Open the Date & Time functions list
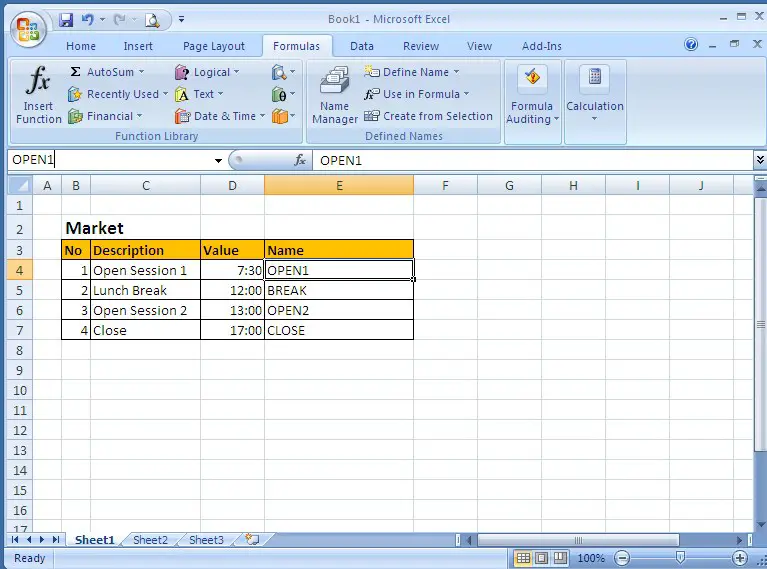Image resolution: width=767 pixels, height=569 pixels. click(220, 116)
